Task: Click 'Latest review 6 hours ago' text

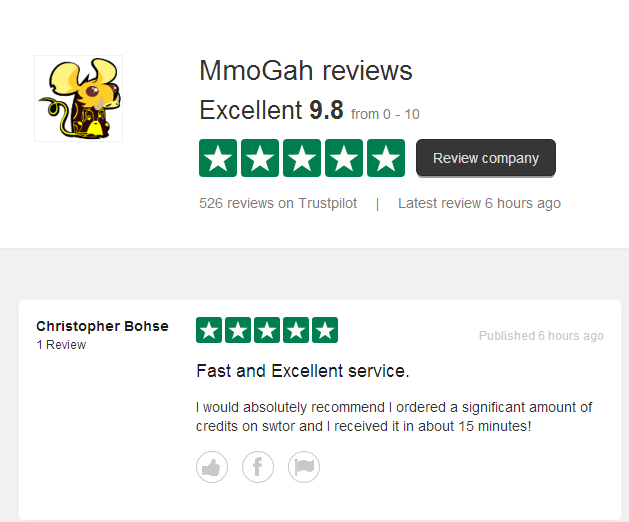Action: coord(479,203)
